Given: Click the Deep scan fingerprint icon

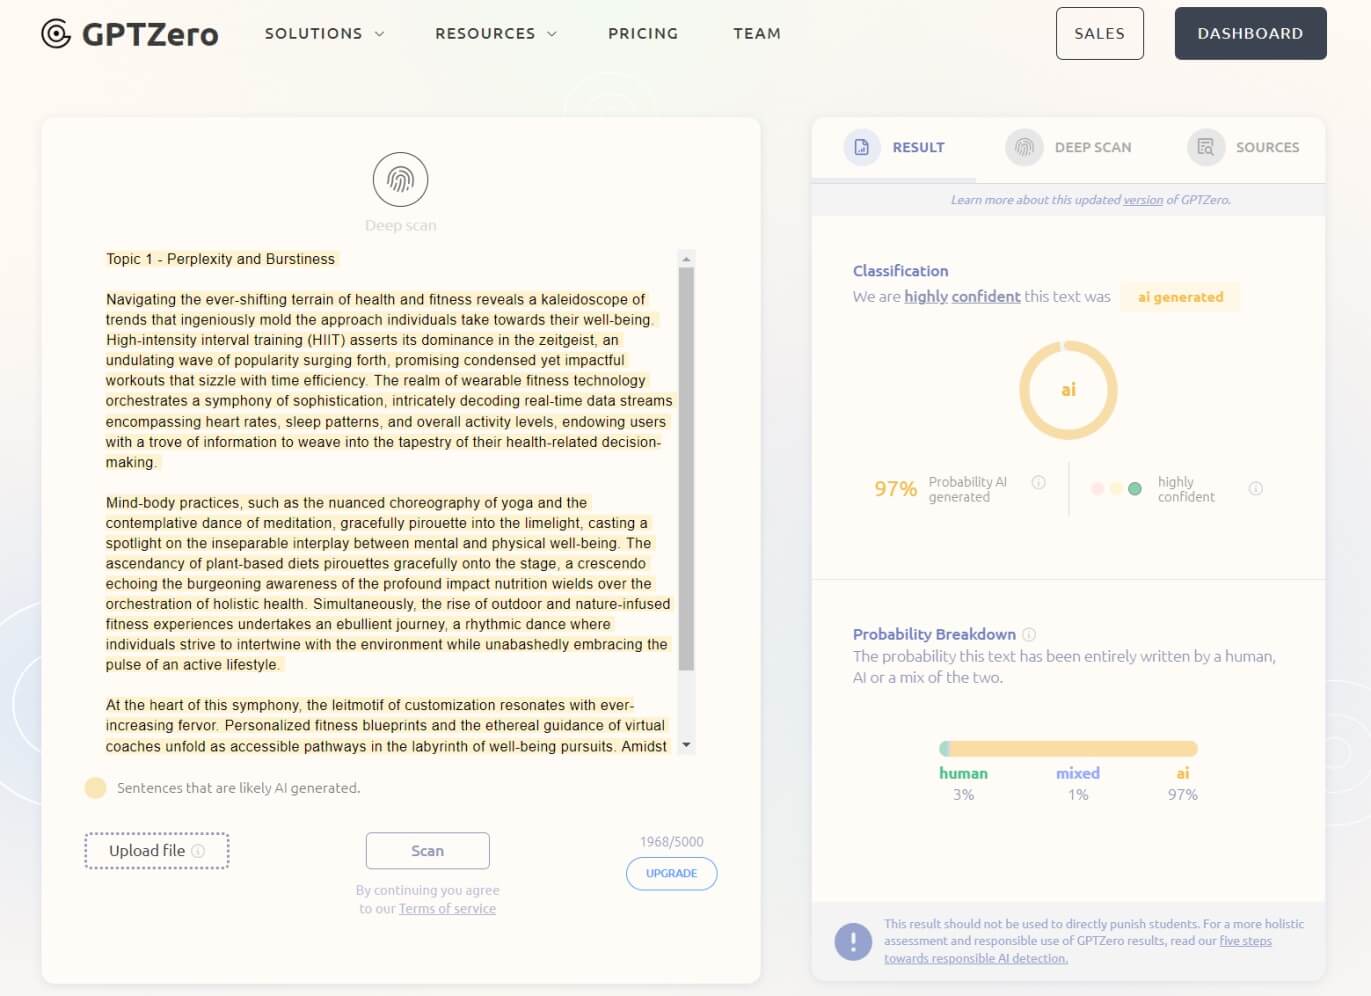Looking at the screenshot, I should pos(400,180).
